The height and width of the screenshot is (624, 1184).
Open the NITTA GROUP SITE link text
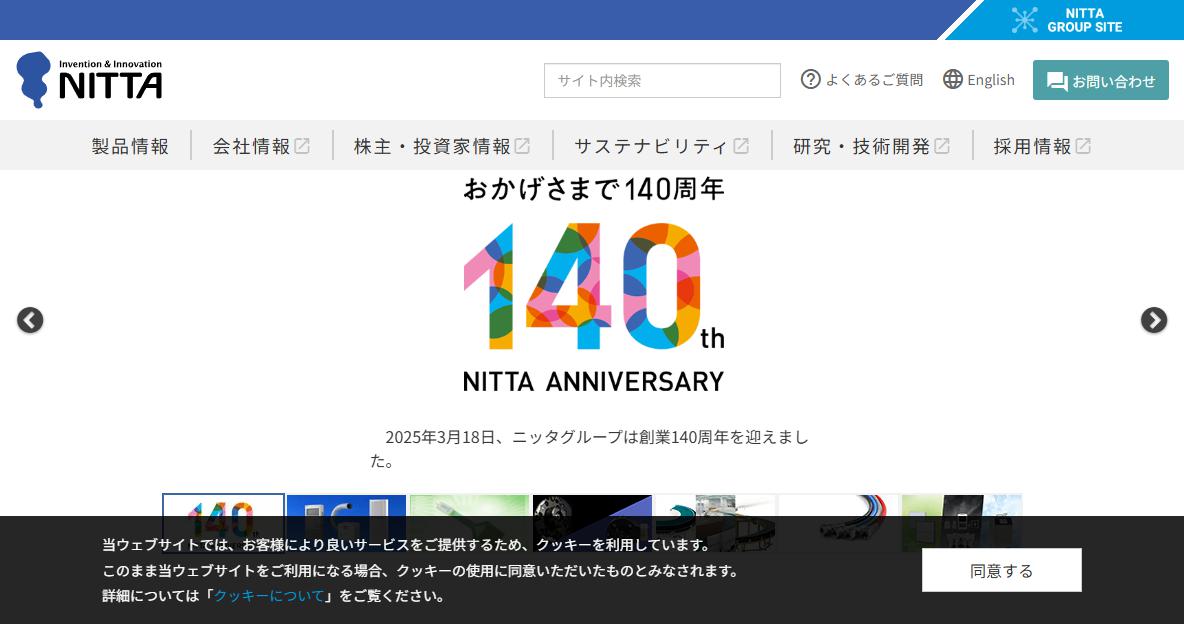click(1084, 20)
